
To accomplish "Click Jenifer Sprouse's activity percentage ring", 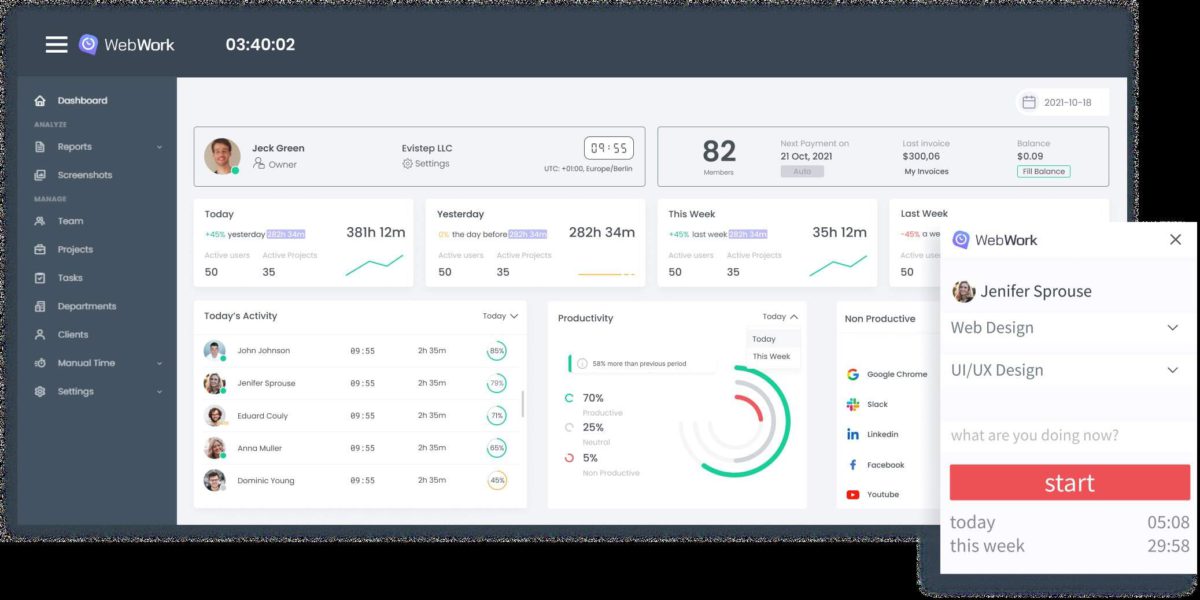I will pyautogui.click(x=497, y=383).
